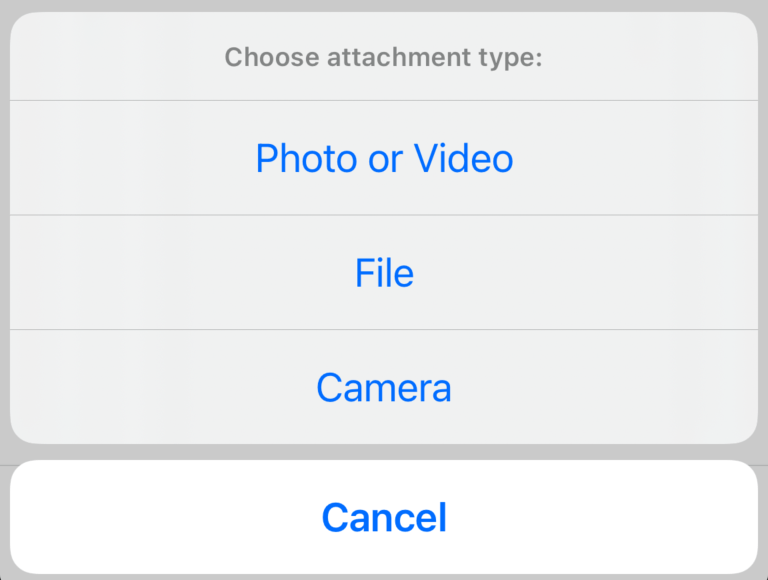This screenshot has height=580, width=768.
Task: Click the blue 'File' label
Action: point(384,273)
